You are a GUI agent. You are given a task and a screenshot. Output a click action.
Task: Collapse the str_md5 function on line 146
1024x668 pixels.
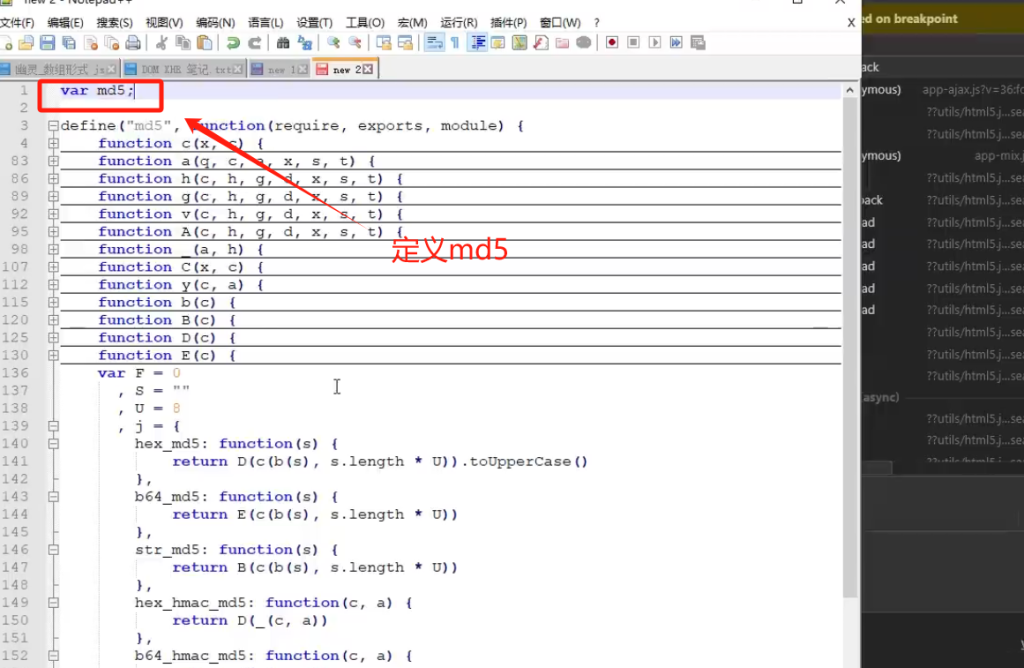tap(54, 550)
